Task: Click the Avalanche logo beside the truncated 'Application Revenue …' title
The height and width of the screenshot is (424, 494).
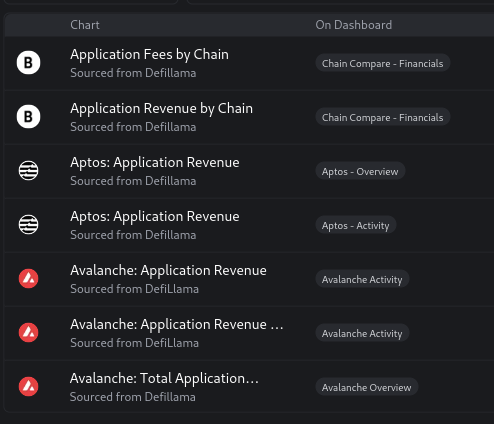Action: coord(29,333)
